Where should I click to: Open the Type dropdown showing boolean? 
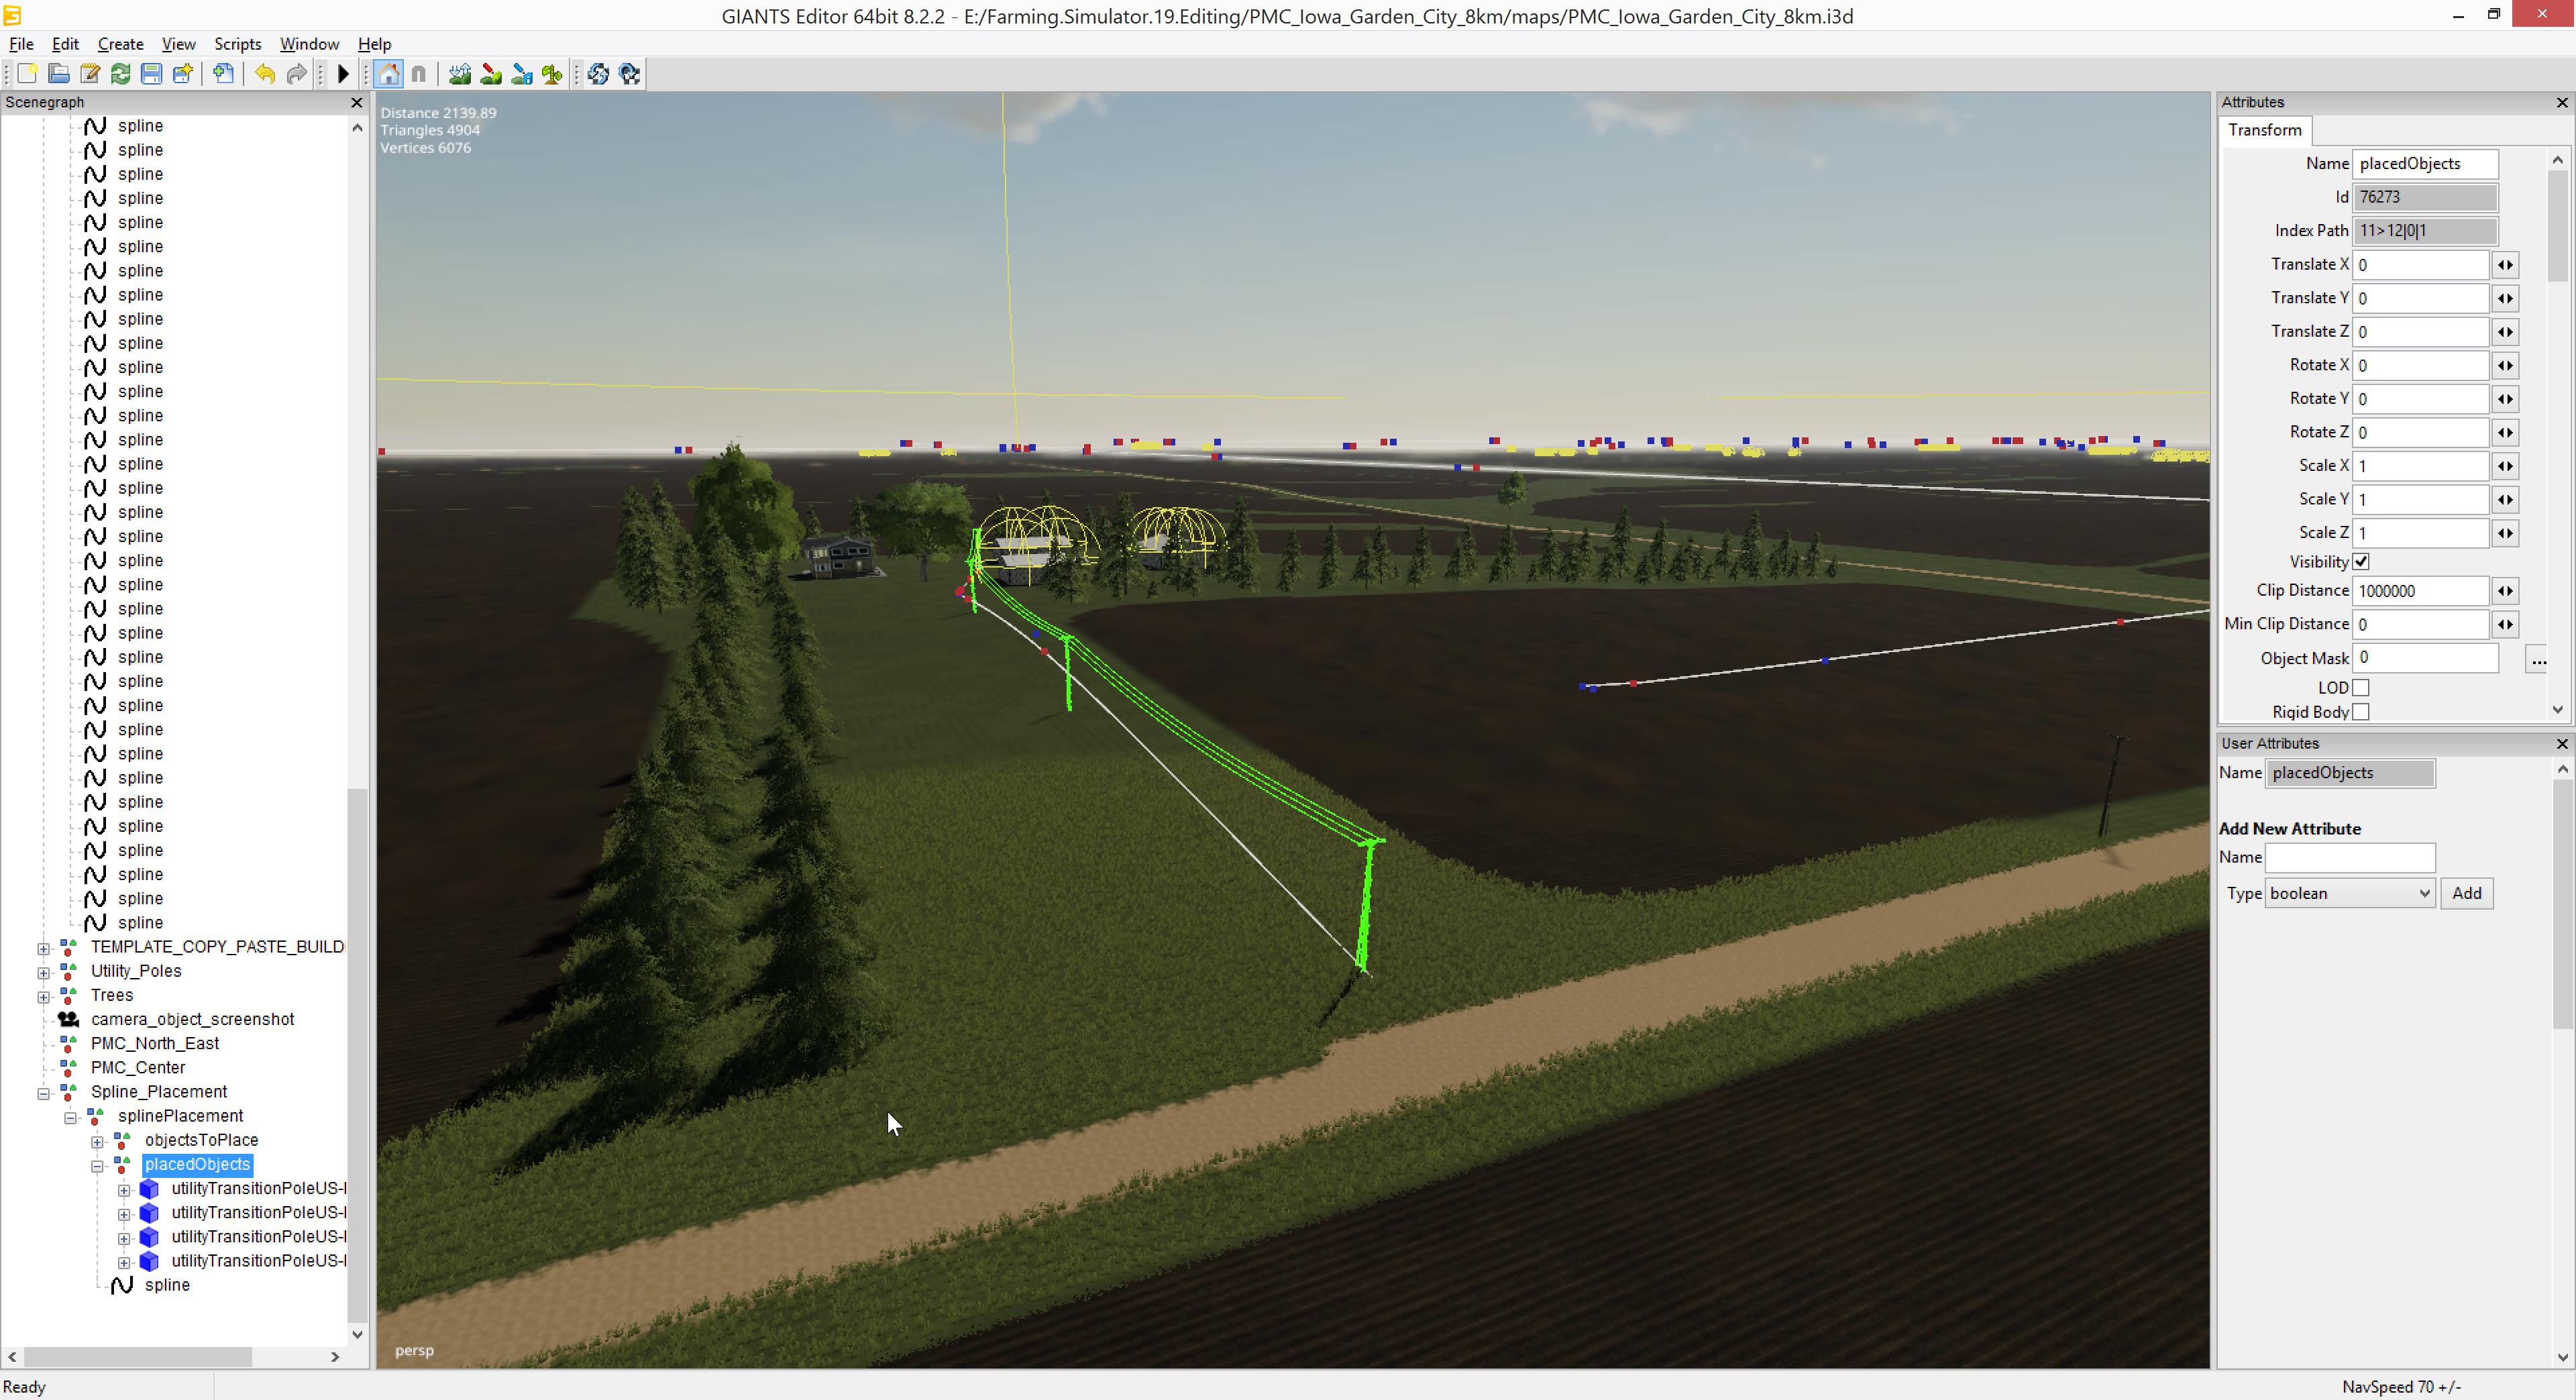click(2349, 894)
